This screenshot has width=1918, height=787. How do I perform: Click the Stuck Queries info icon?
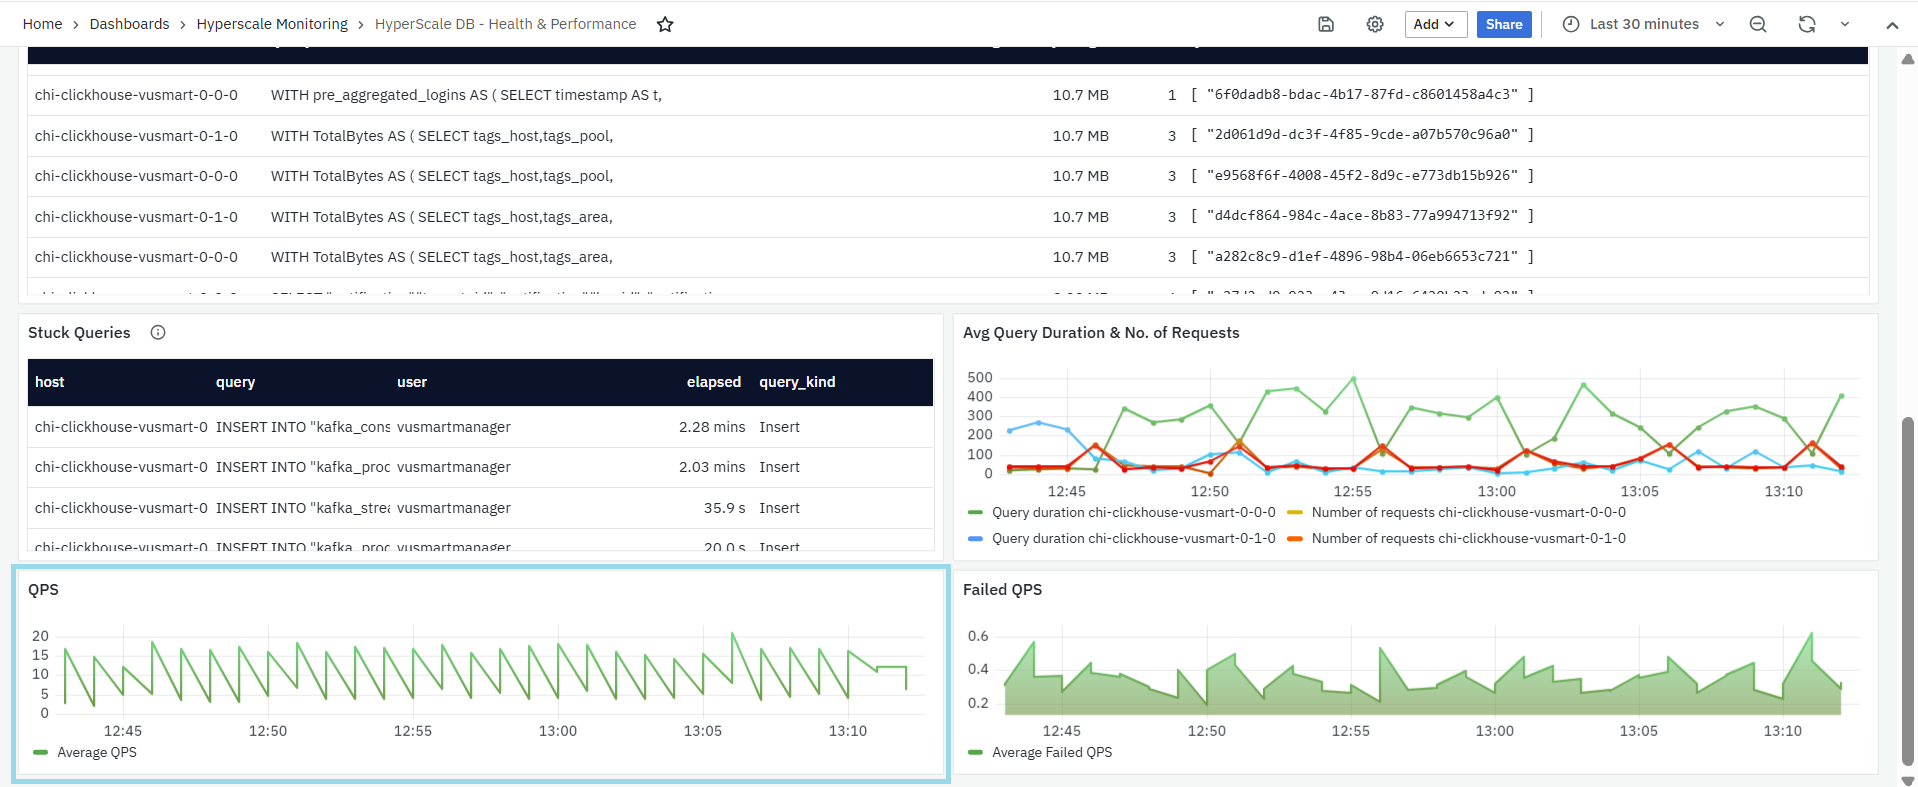click(x=158, y=333)
